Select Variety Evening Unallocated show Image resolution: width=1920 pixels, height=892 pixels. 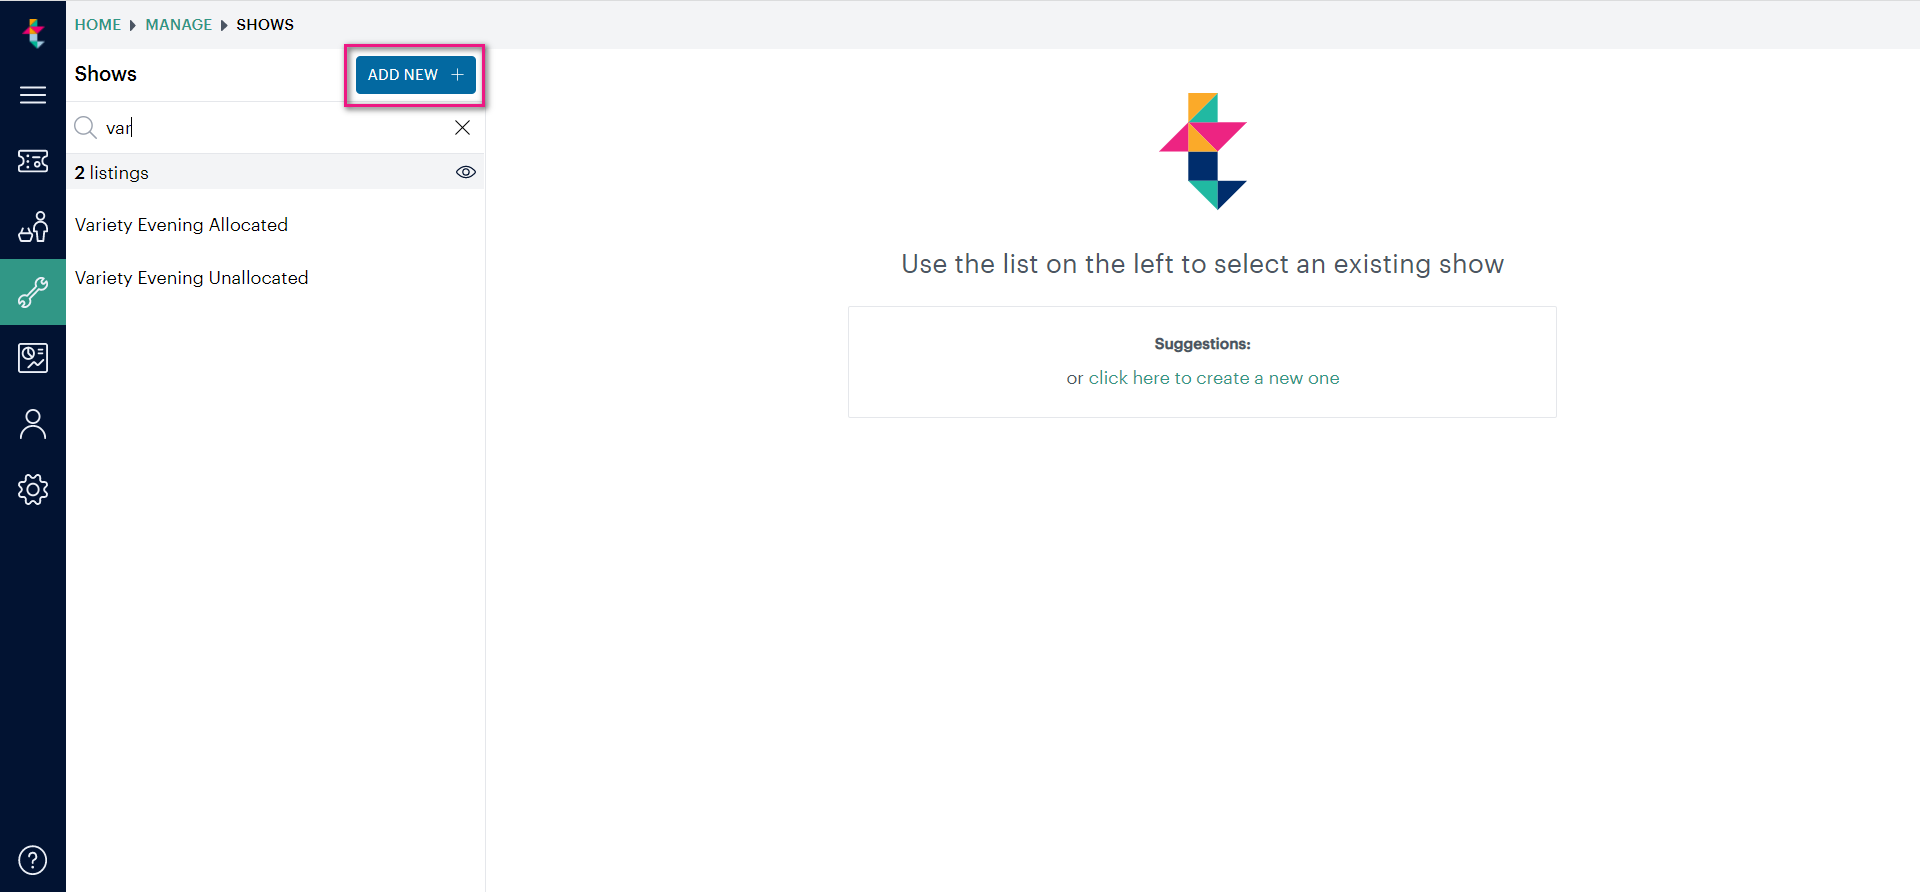(x=275, y=278)
